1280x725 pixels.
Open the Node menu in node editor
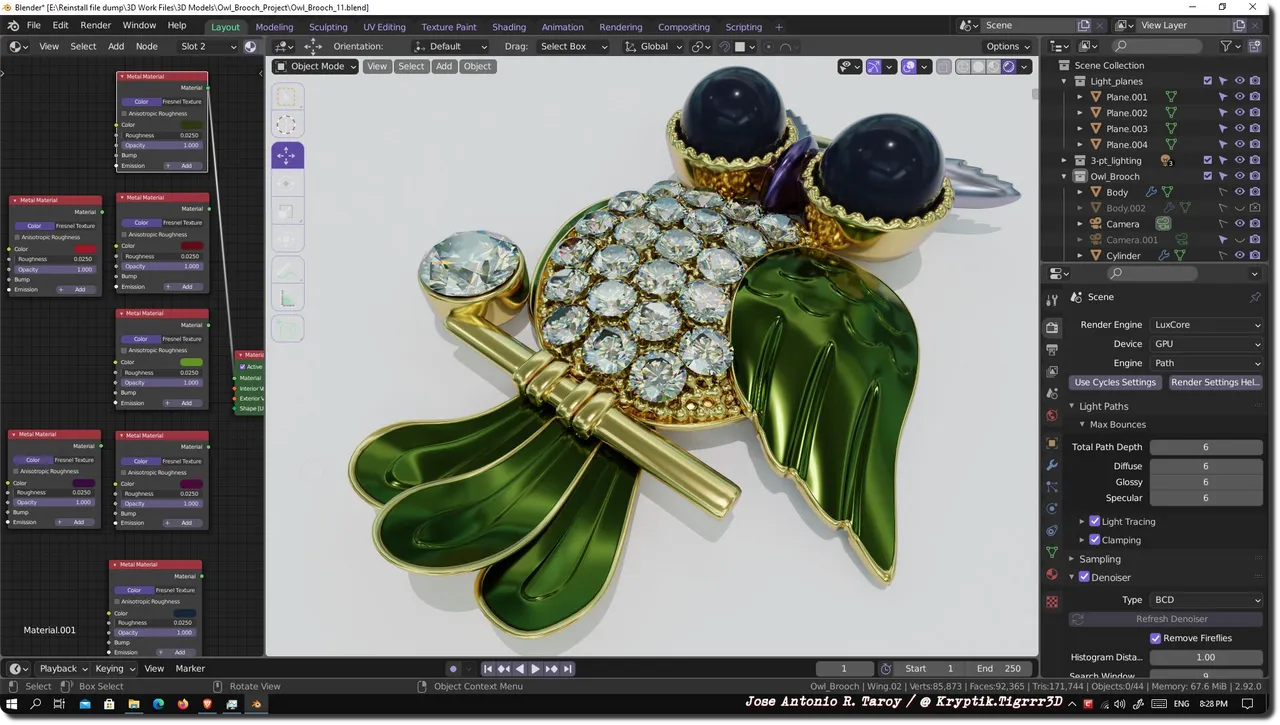tap(147, 46)
